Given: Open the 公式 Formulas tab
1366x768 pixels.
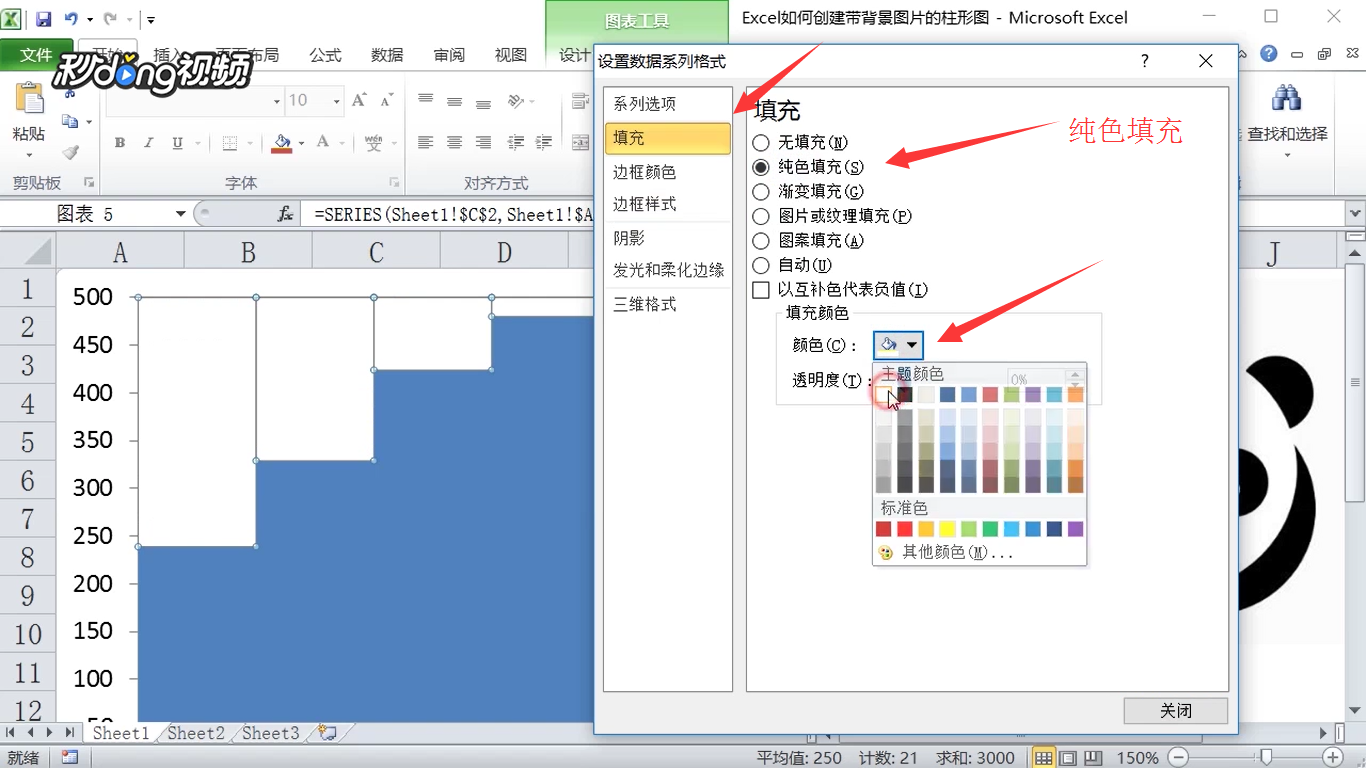Looking at the screenshot, I should (x=326, y=55).
